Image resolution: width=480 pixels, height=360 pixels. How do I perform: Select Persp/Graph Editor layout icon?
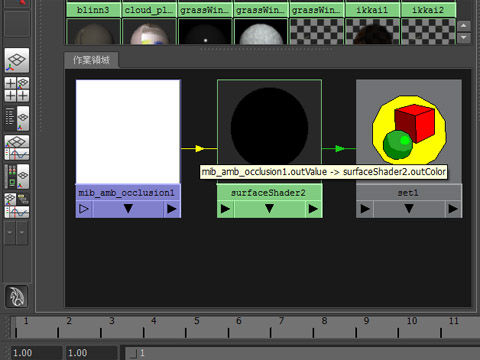pos(17,147)
